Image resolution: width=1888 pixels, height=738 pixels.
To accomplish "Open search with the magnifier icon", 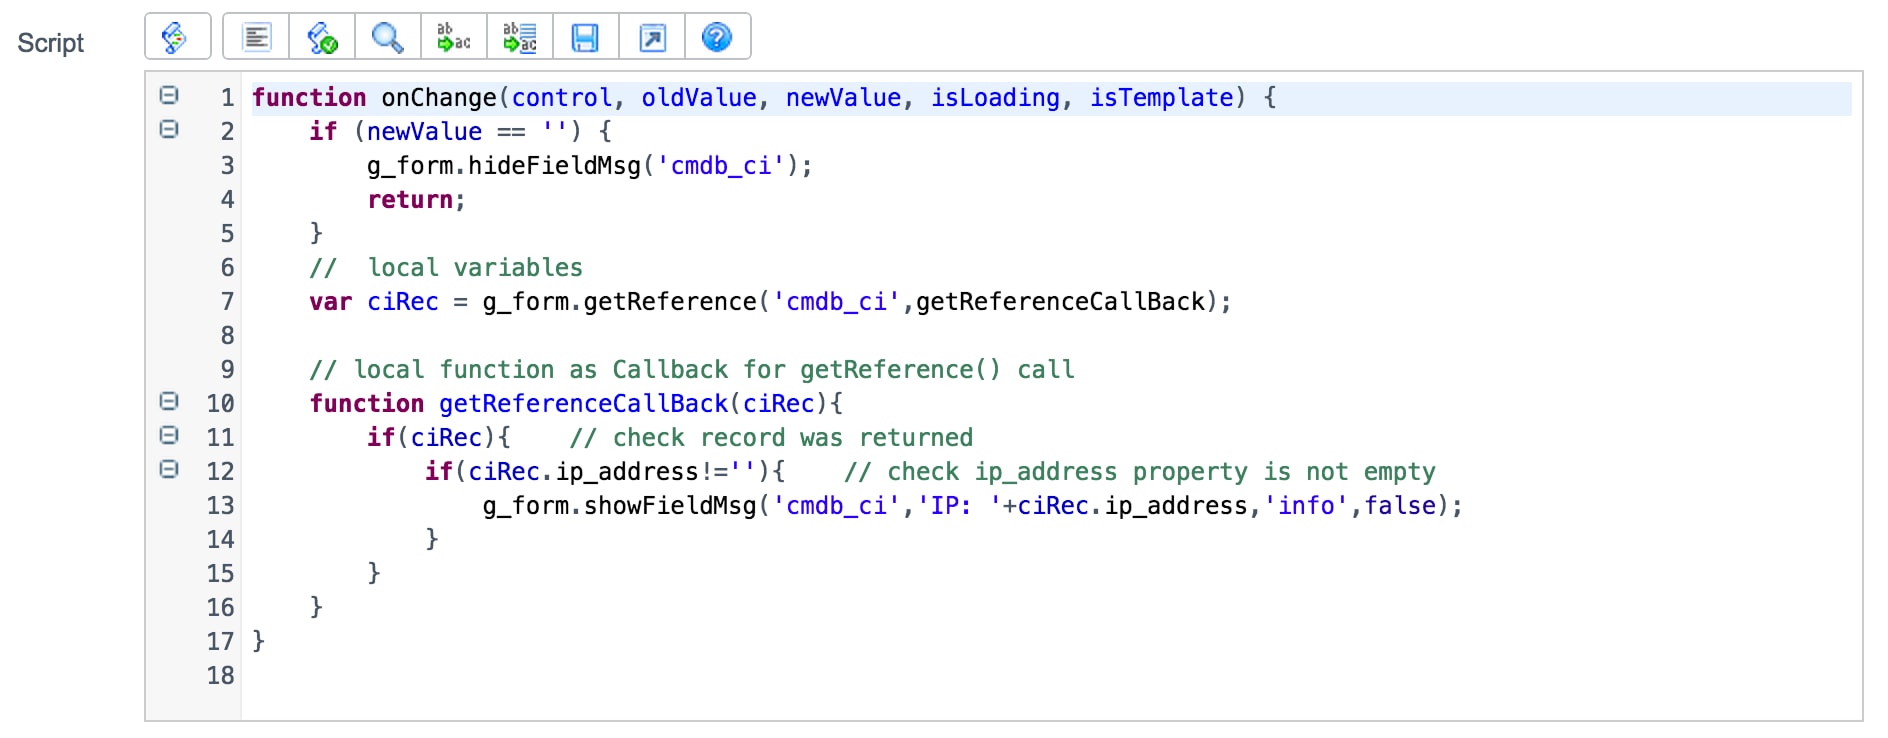I will pos(388,37).
